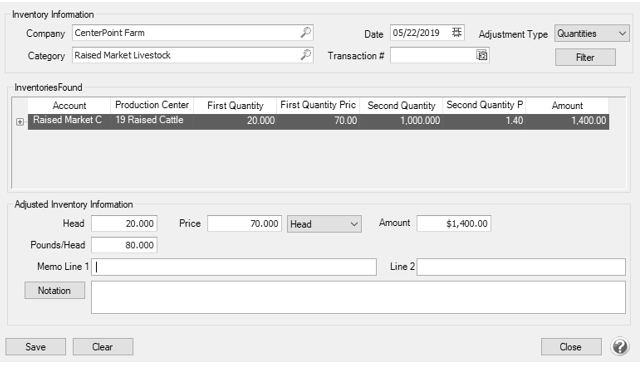Click the Filter button
Viewport: 640px width, 366px height.
[585, 57]
